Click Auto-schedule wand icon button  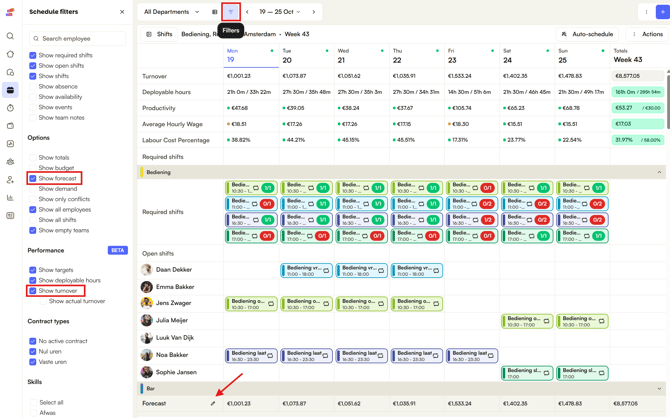(x=587, y=34)
